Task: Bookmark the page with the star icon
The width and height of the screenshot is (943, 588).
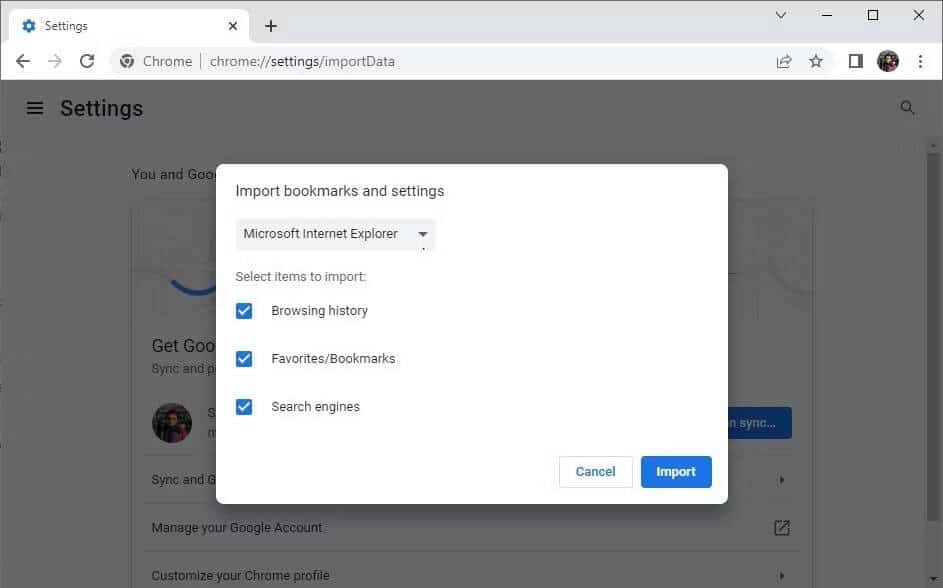Action: pos(816,60)
